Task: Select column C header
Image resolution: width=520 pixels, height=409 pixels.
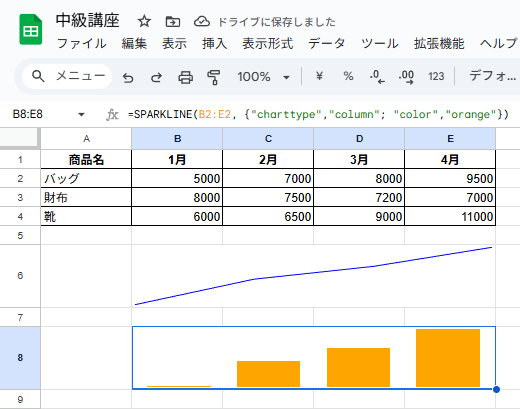Action: tap(268, 139)
